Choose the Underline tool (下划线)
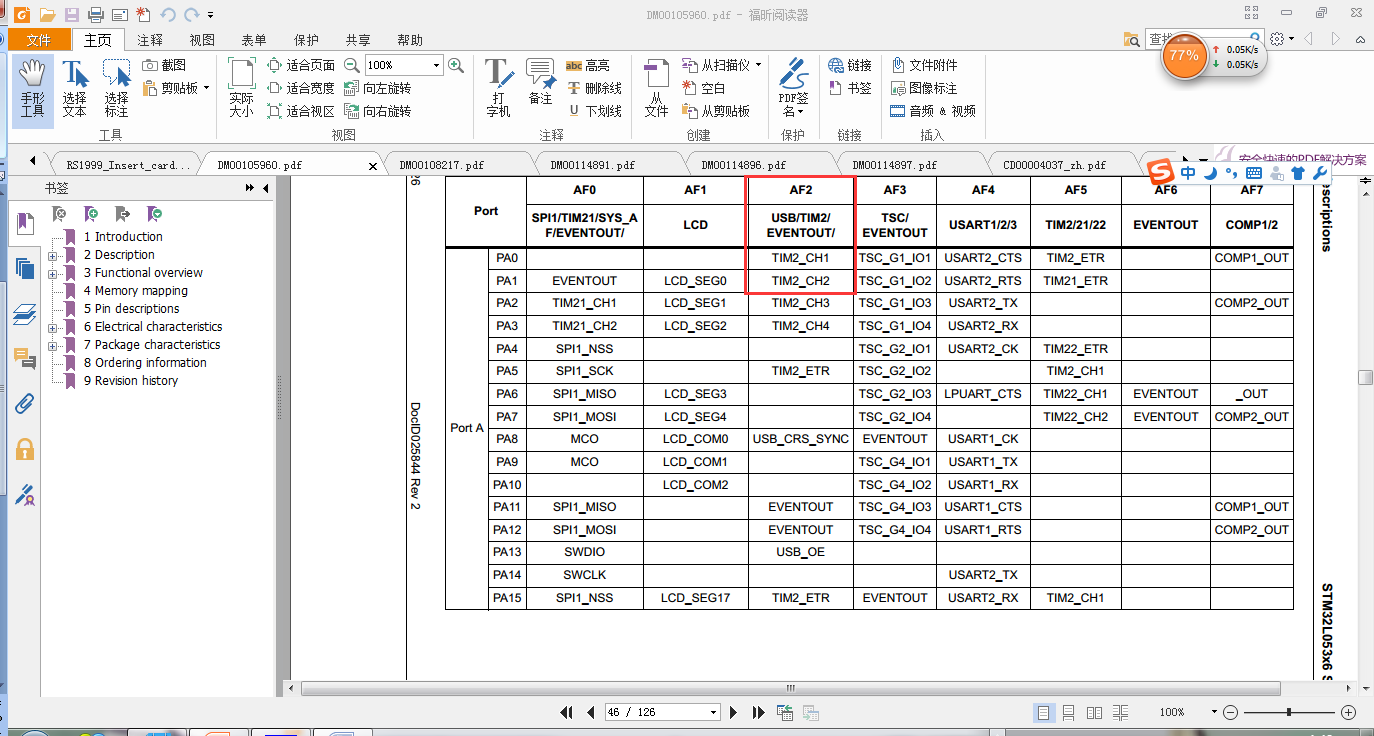The image size is (1374, 736). [594, 111]
